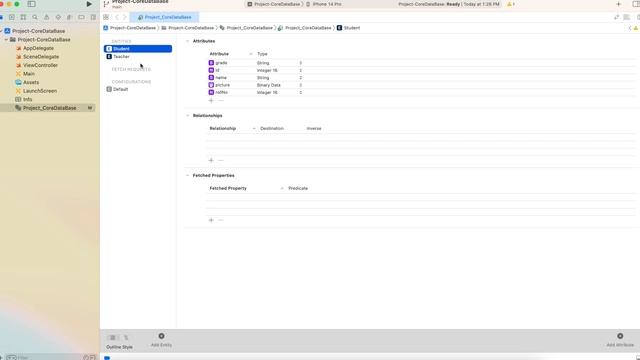The image size is (640, 360).
Task: Click the Destination column header
Action: click(x=272, y=129)
